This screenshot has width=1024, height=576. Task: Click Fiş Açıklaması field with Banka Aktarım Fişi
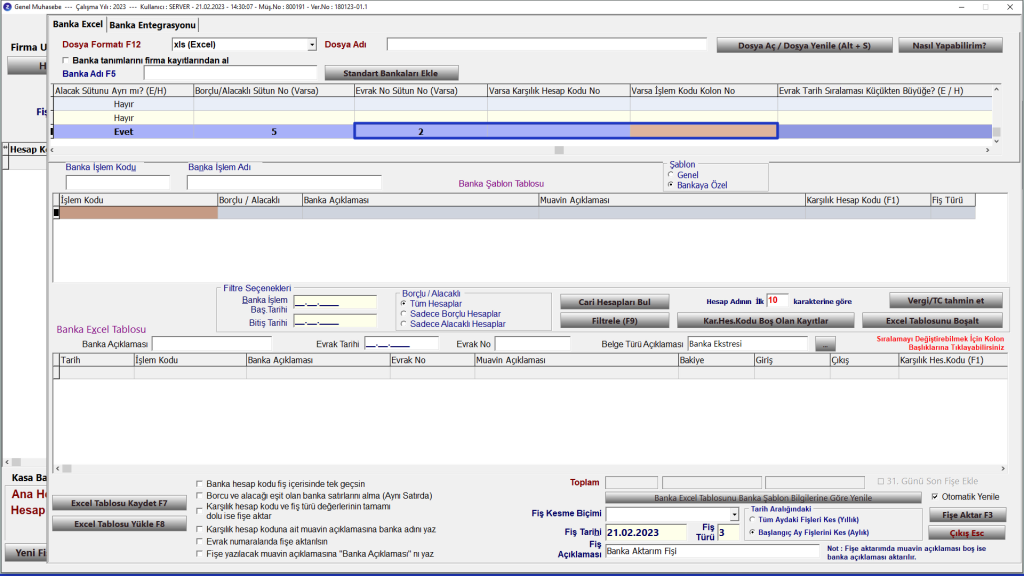[x=712, y=551]
